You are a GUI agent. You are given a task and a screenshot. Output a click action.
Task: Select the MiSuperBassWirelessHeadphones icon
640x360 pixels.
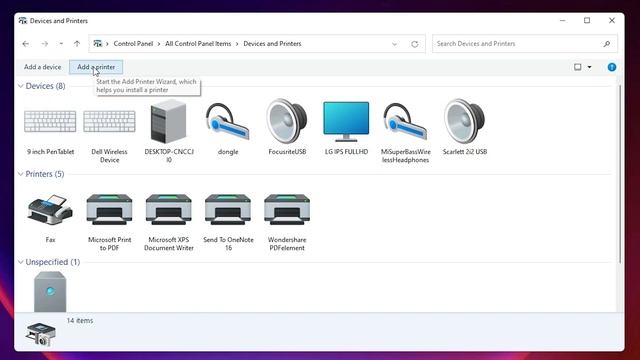tap(405, 121)
